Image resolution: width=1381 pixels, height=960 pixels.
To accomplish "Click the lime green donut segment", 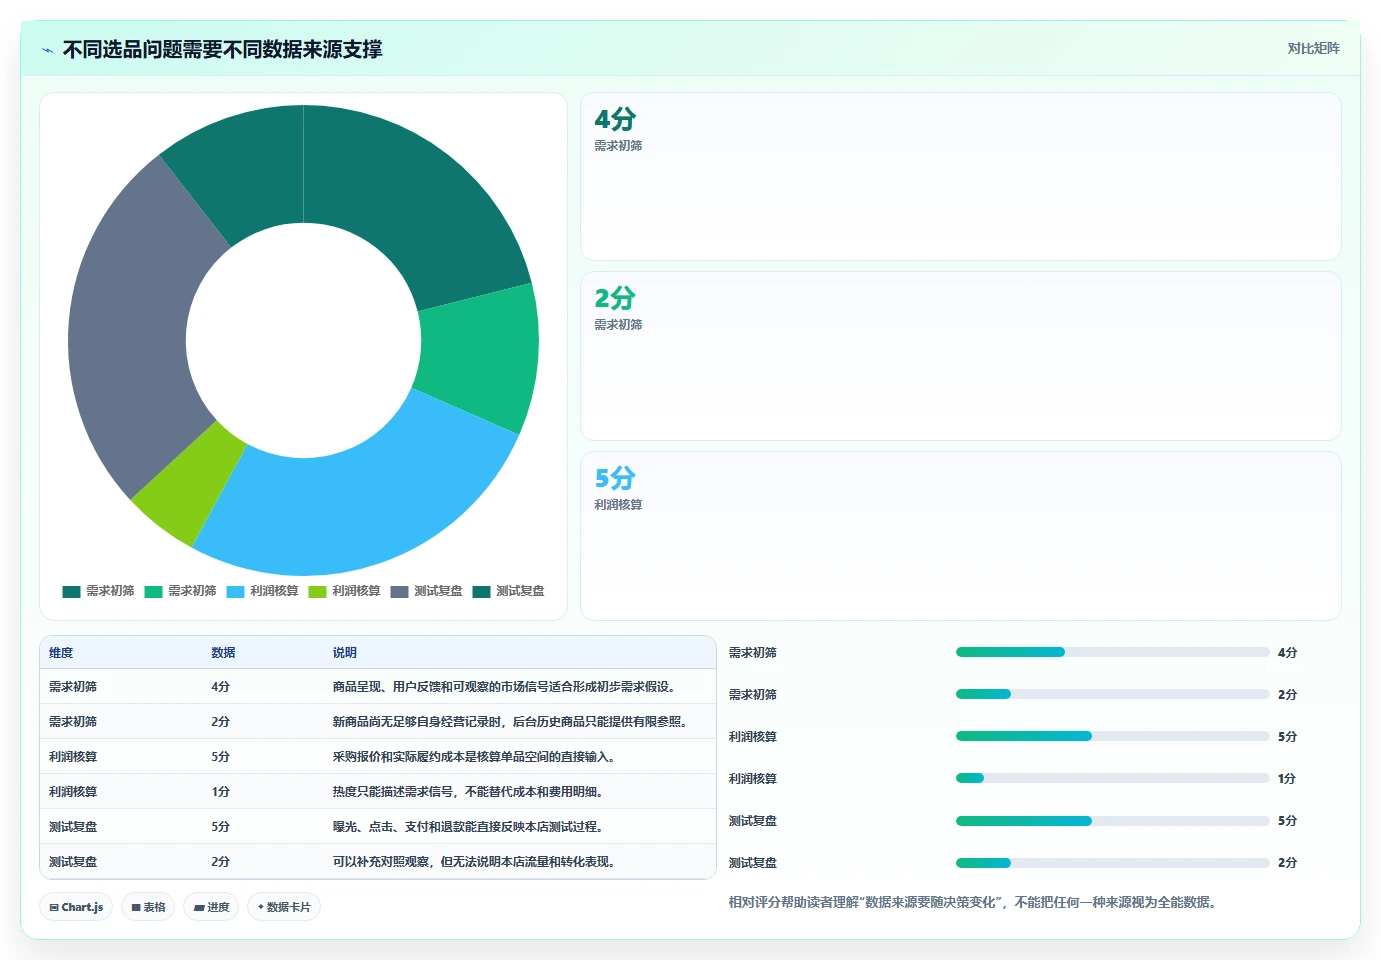I will (190, 485).
